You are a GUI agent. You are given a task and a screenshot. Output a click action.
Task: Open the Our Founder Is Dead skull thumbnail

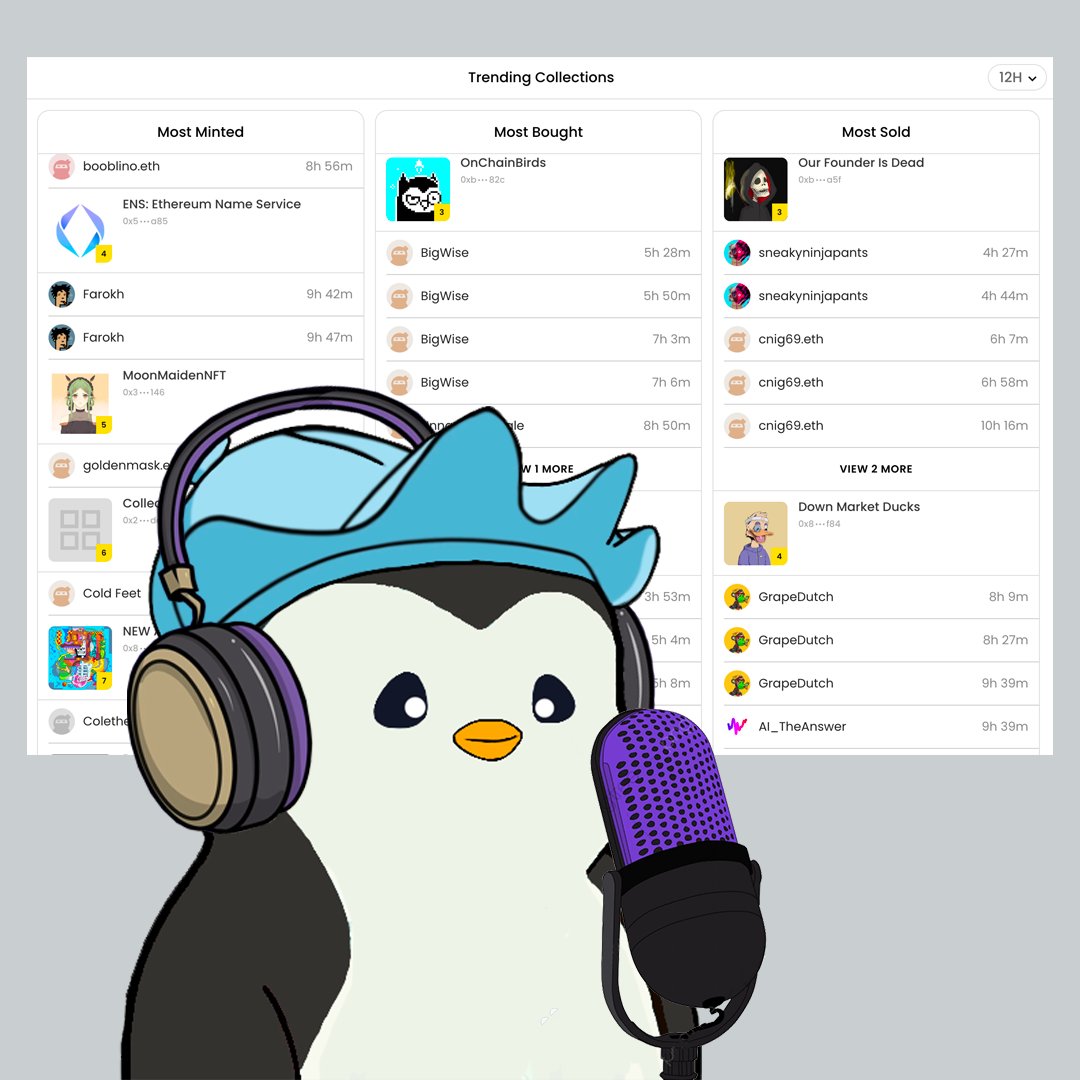click(756, 189)
